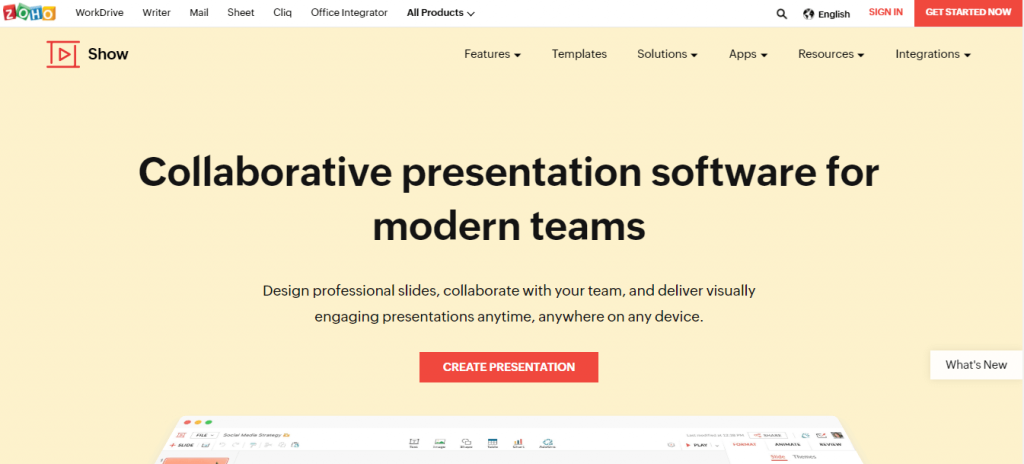Go to Sheet product
The width and height of the screenshot is (1024, 464).
(x=241, y=12)
